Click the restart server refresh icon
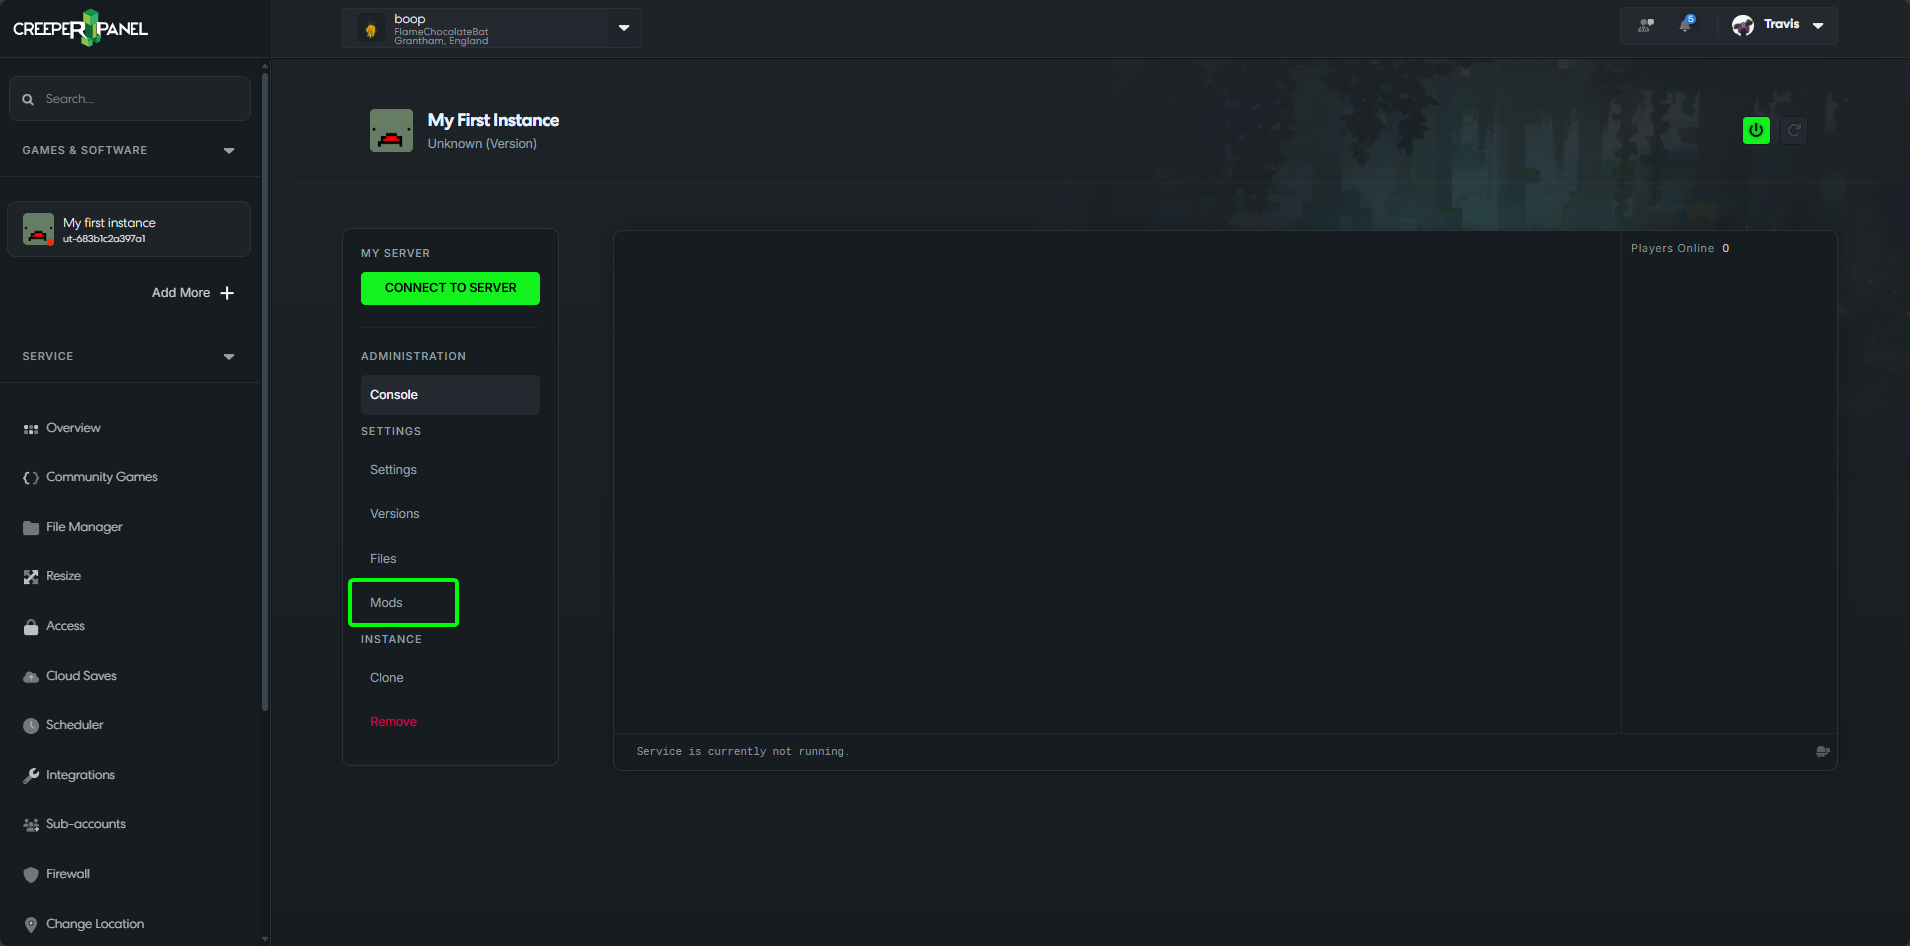 pos(1794,130)
